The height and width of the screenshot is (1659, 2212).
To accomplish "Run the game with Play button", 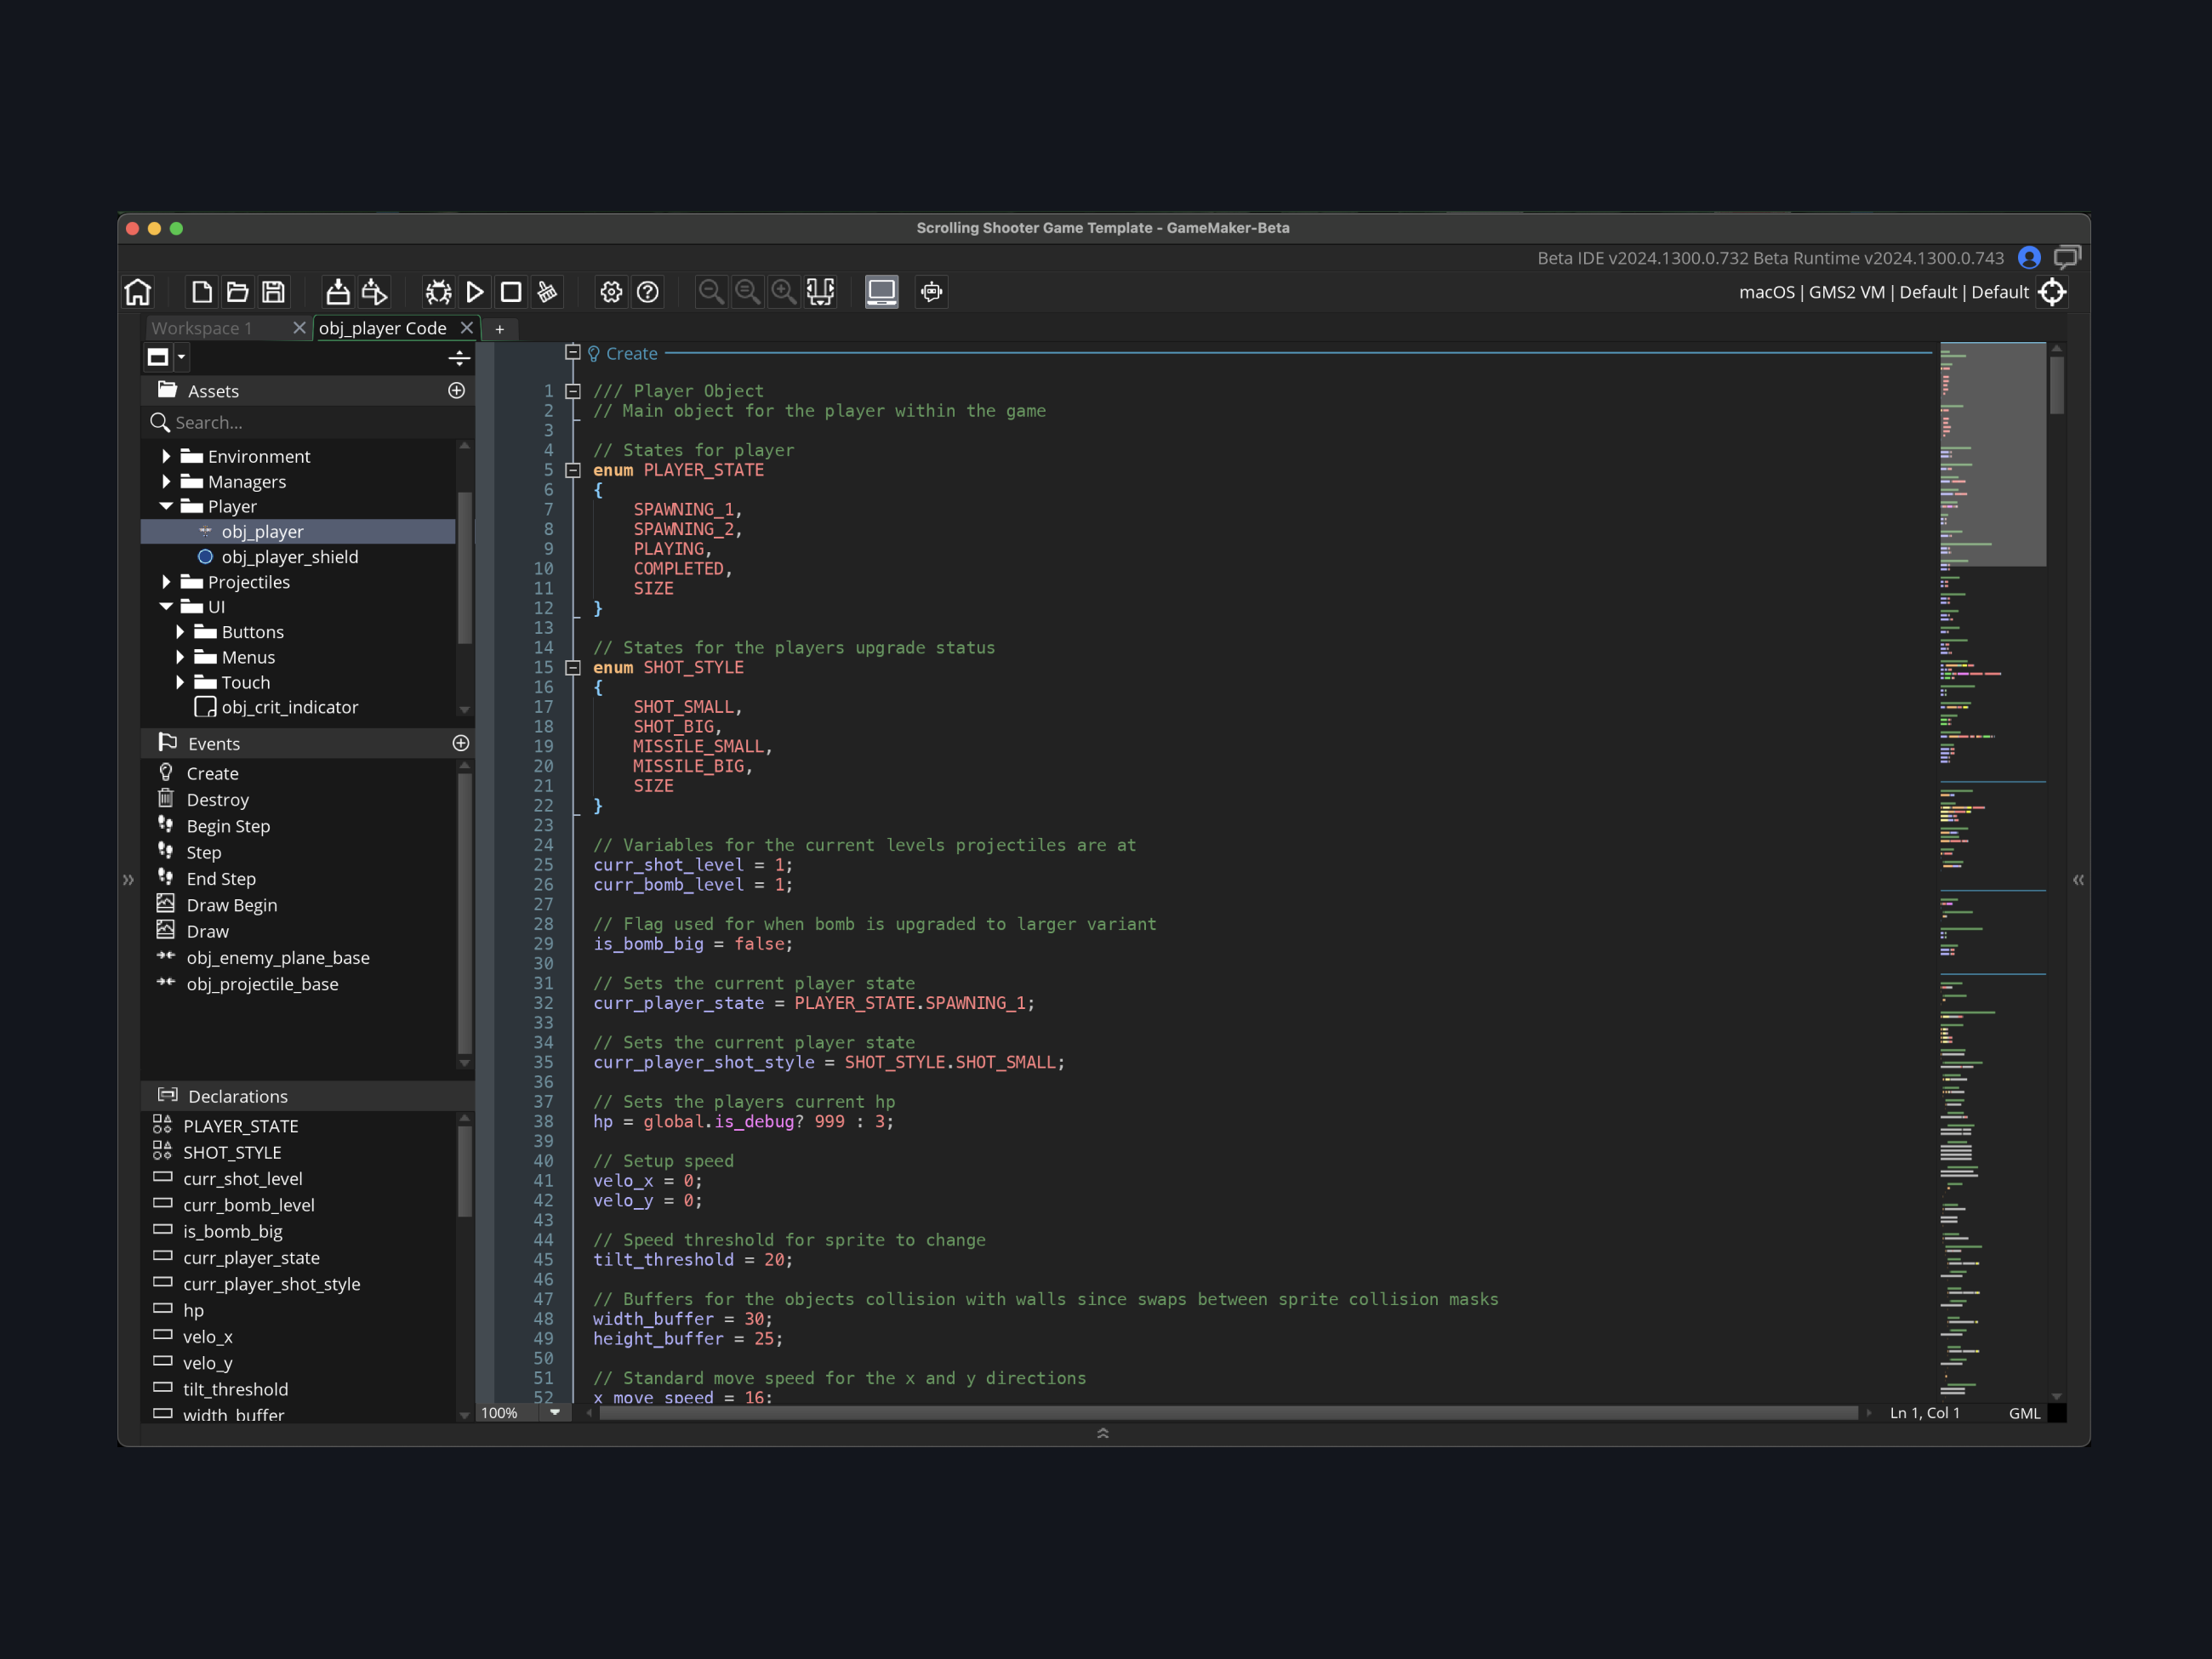I will click(x=475, y=292).
